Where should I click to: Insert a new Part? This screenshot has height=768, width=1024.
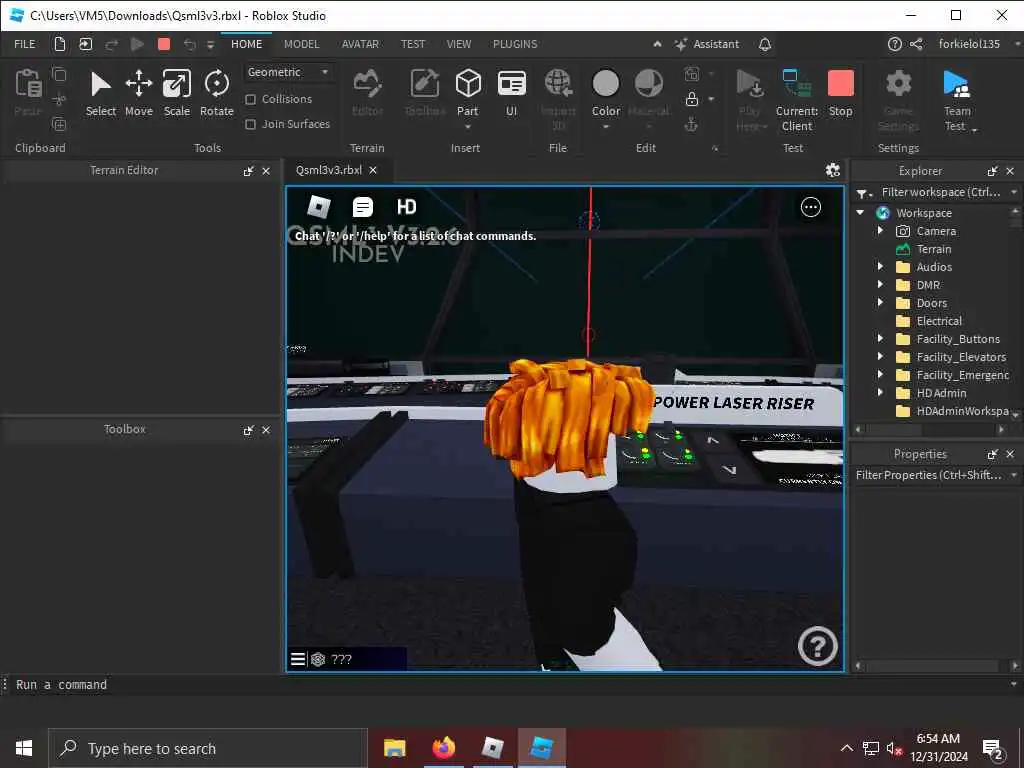click(x=468, y=93)
